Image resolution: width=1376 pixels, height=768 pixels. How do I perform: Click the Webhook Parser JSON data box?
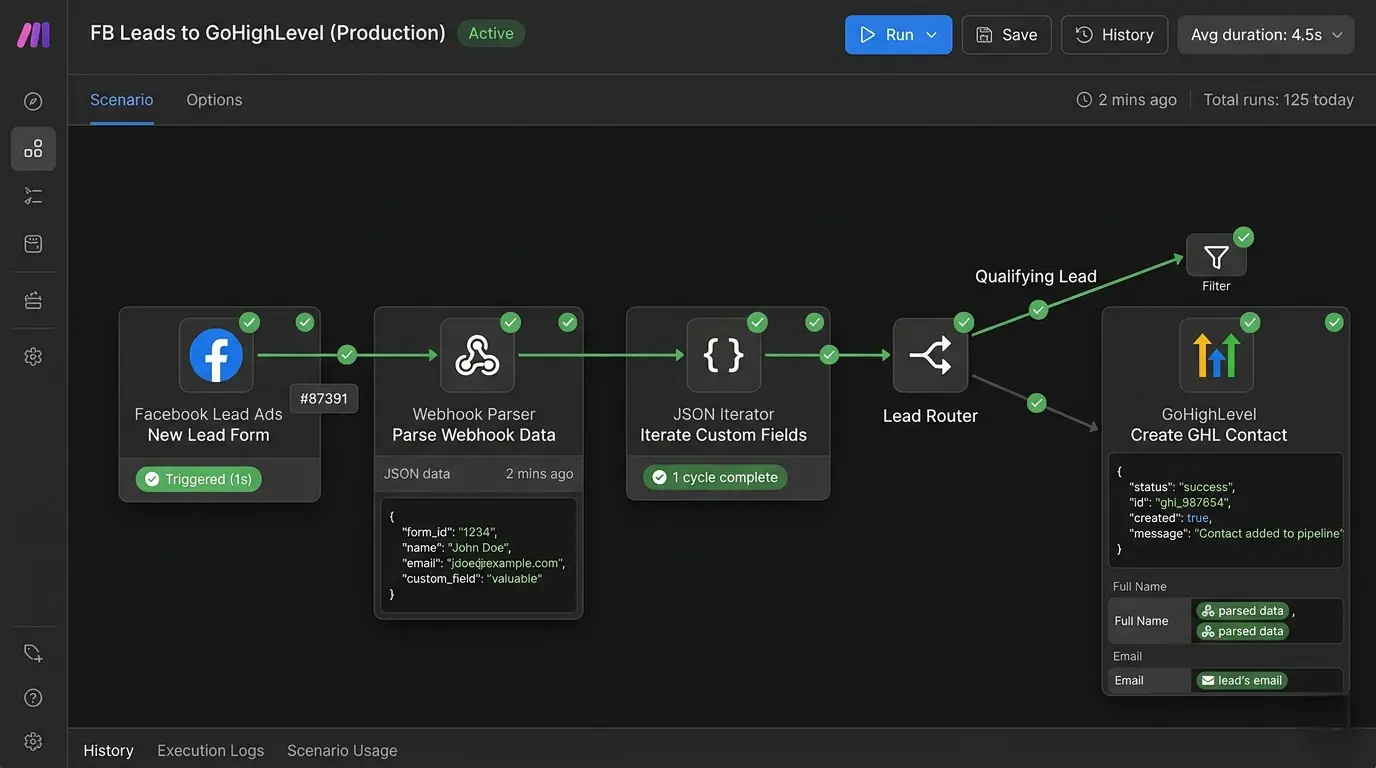point(479,555)
